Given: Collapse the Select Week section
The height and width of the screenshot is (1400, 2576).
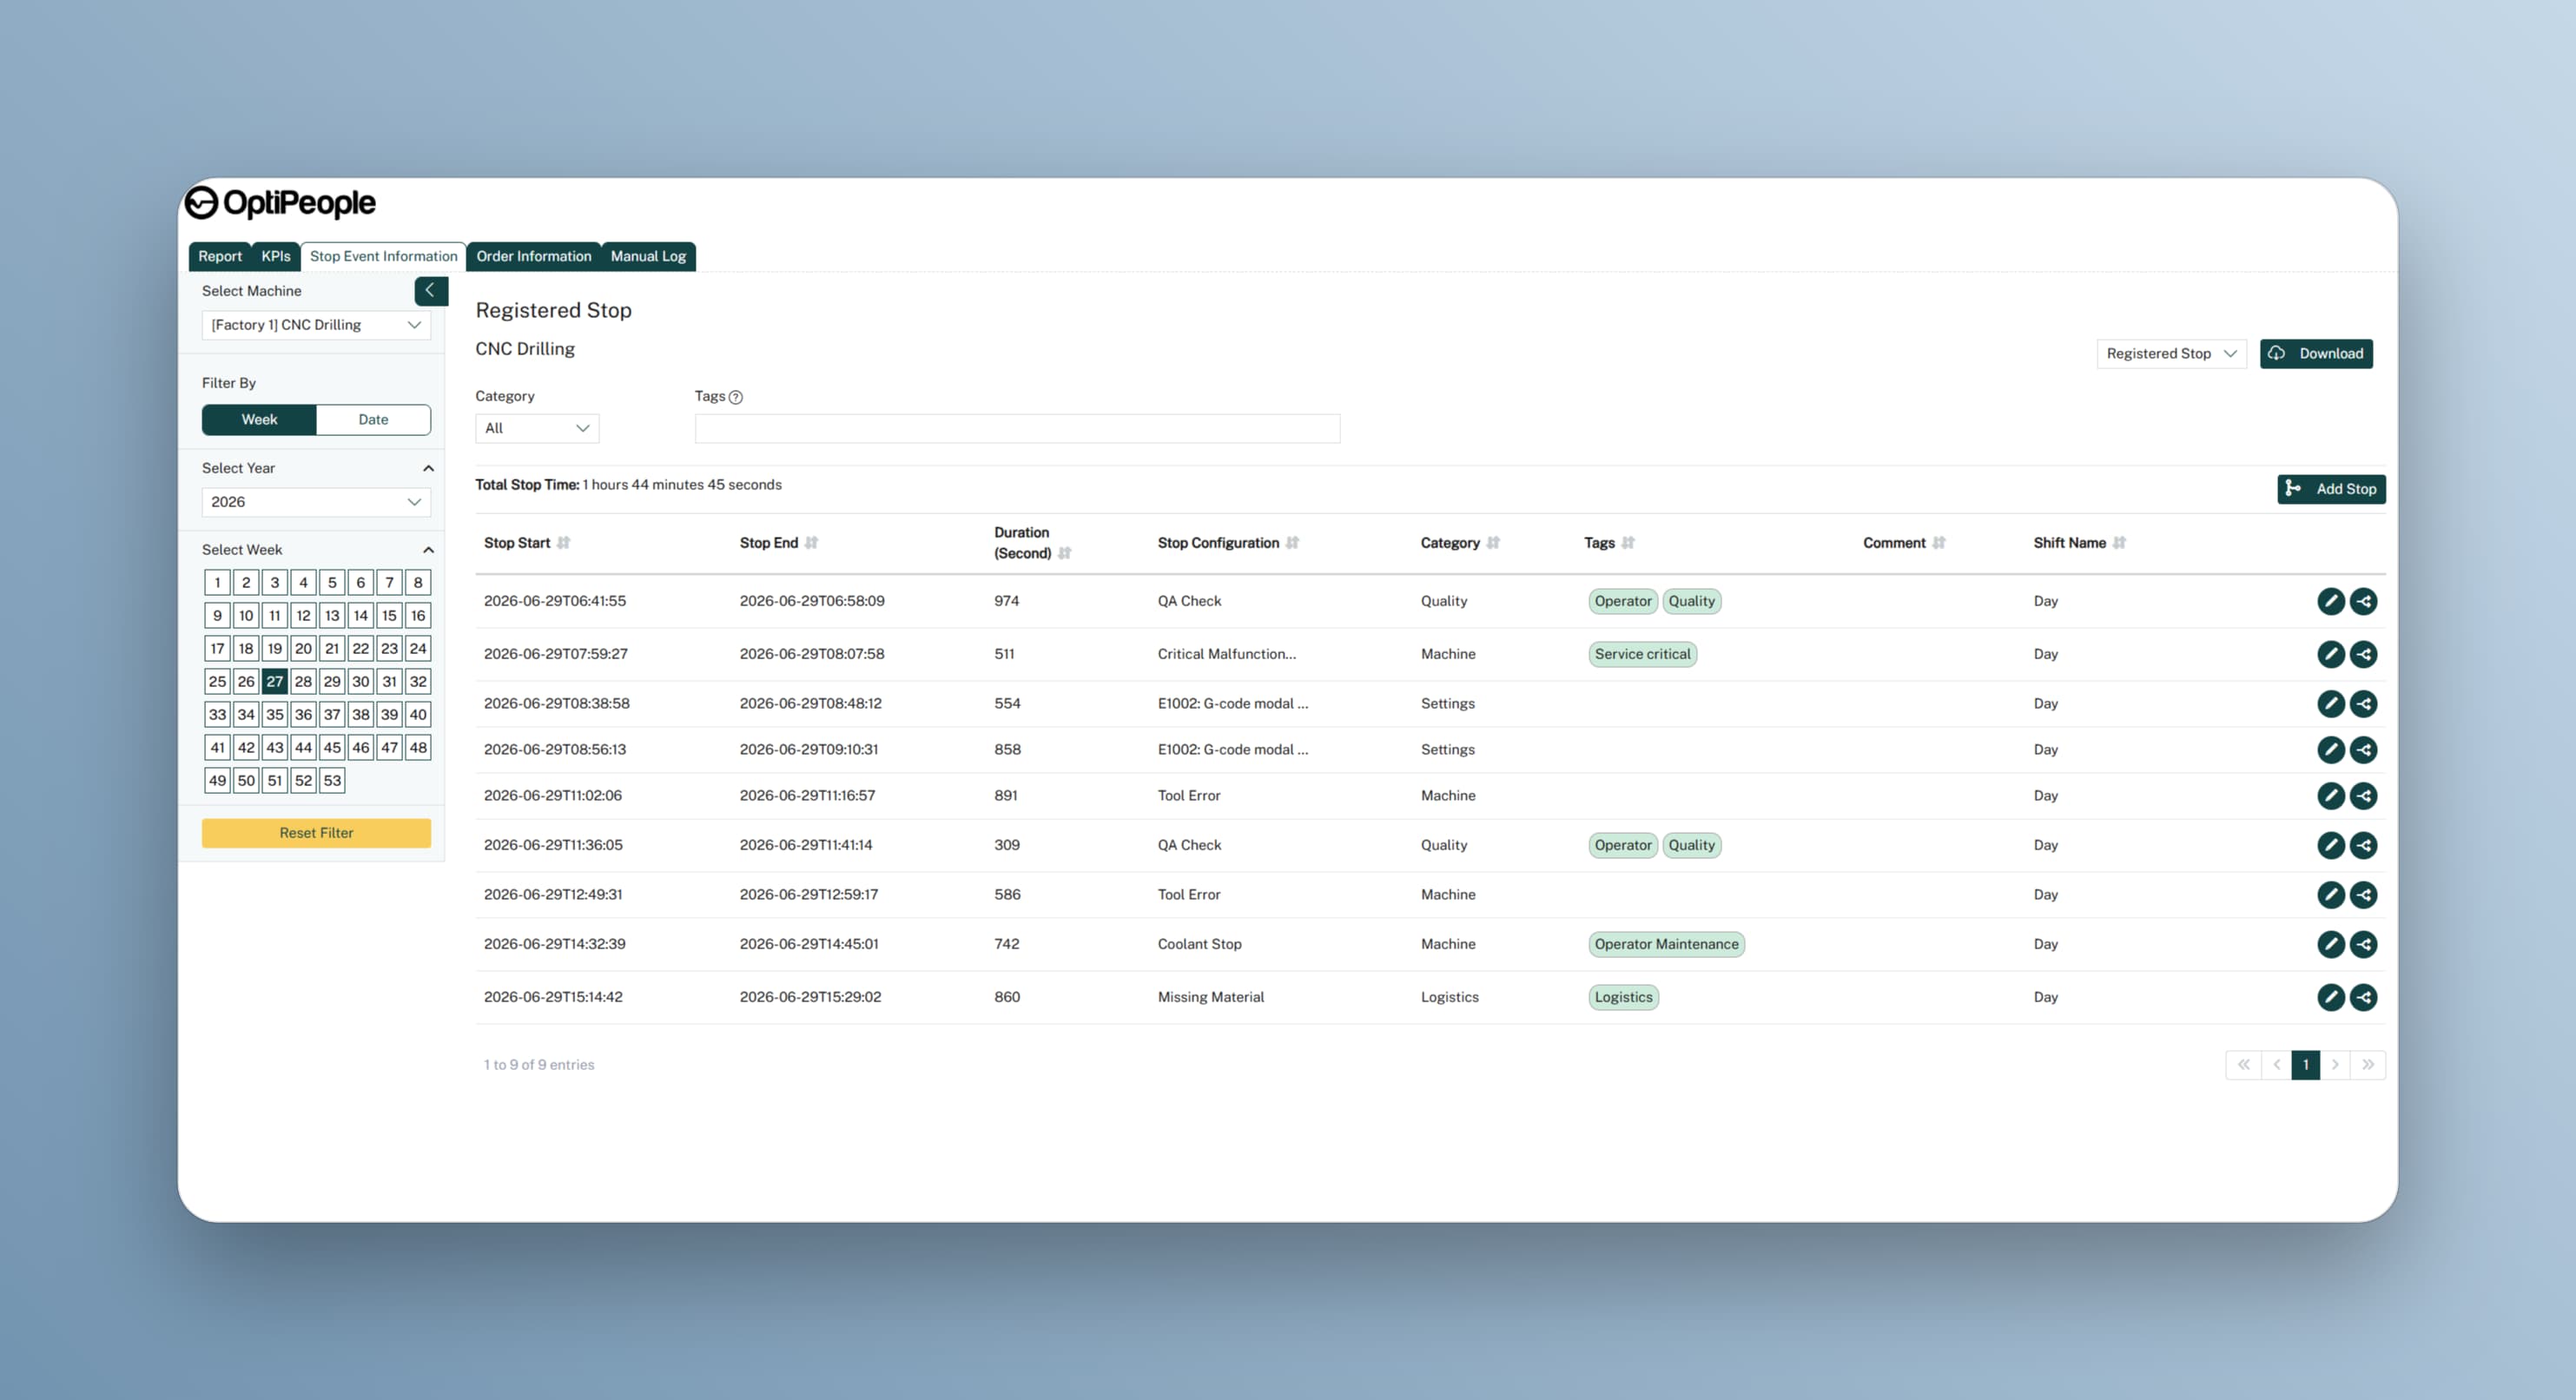Looking at the screenshot, I should tap(428, 550).
